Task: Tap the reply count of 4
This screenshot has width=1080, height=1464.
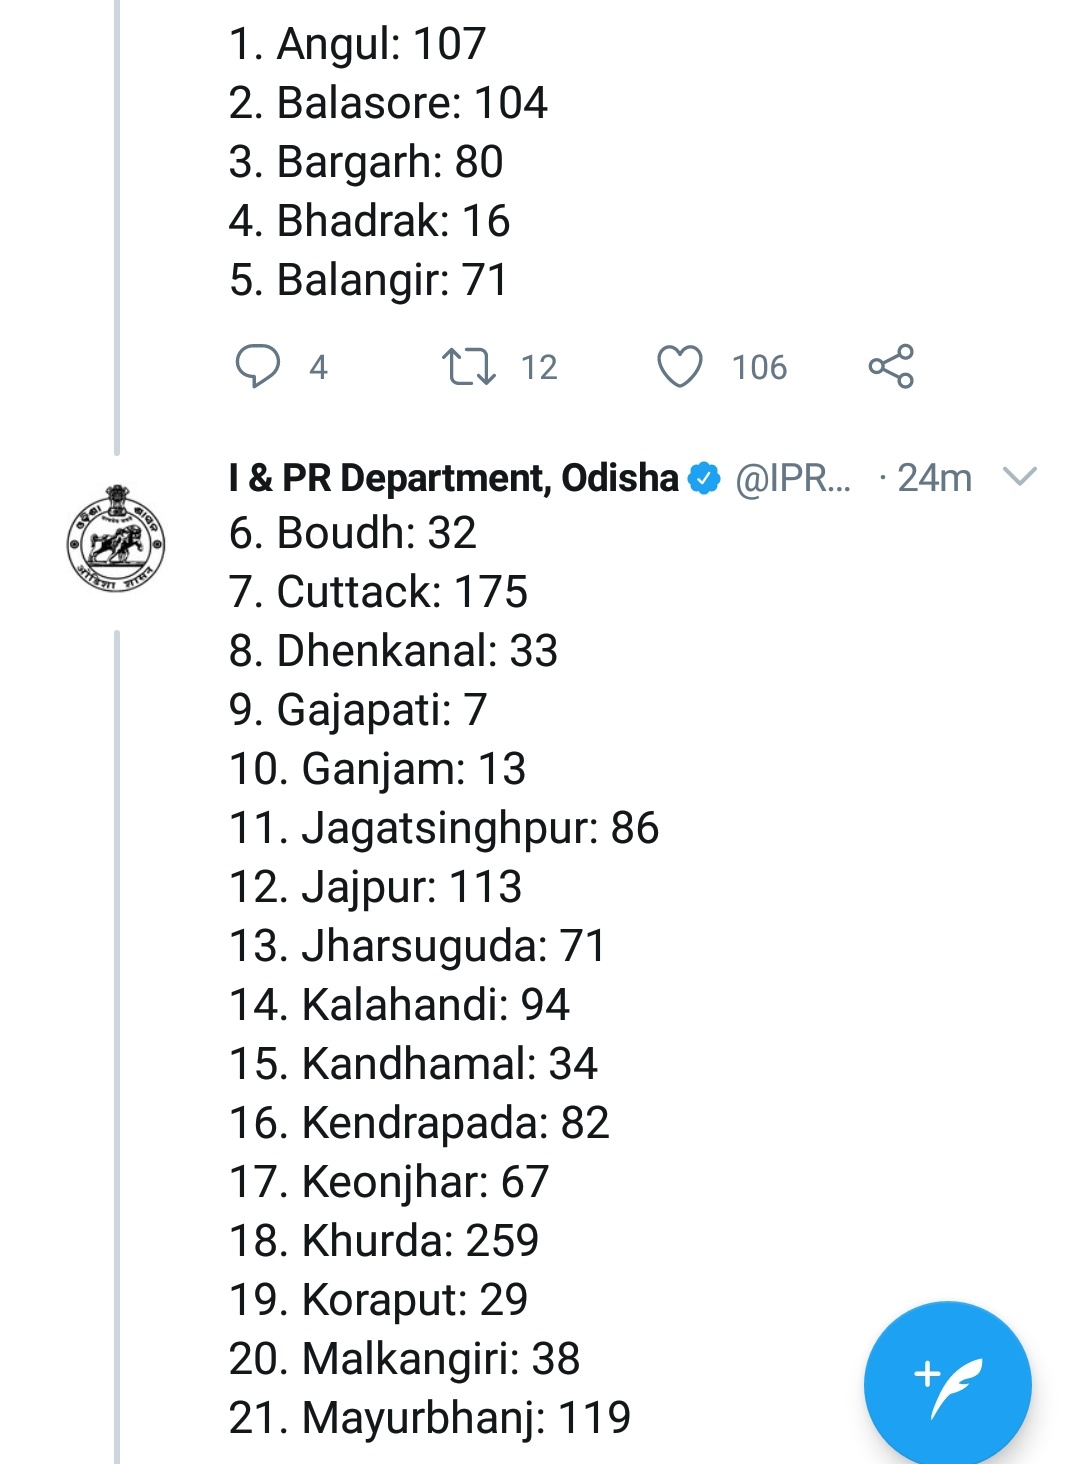Action: (318, 368)
